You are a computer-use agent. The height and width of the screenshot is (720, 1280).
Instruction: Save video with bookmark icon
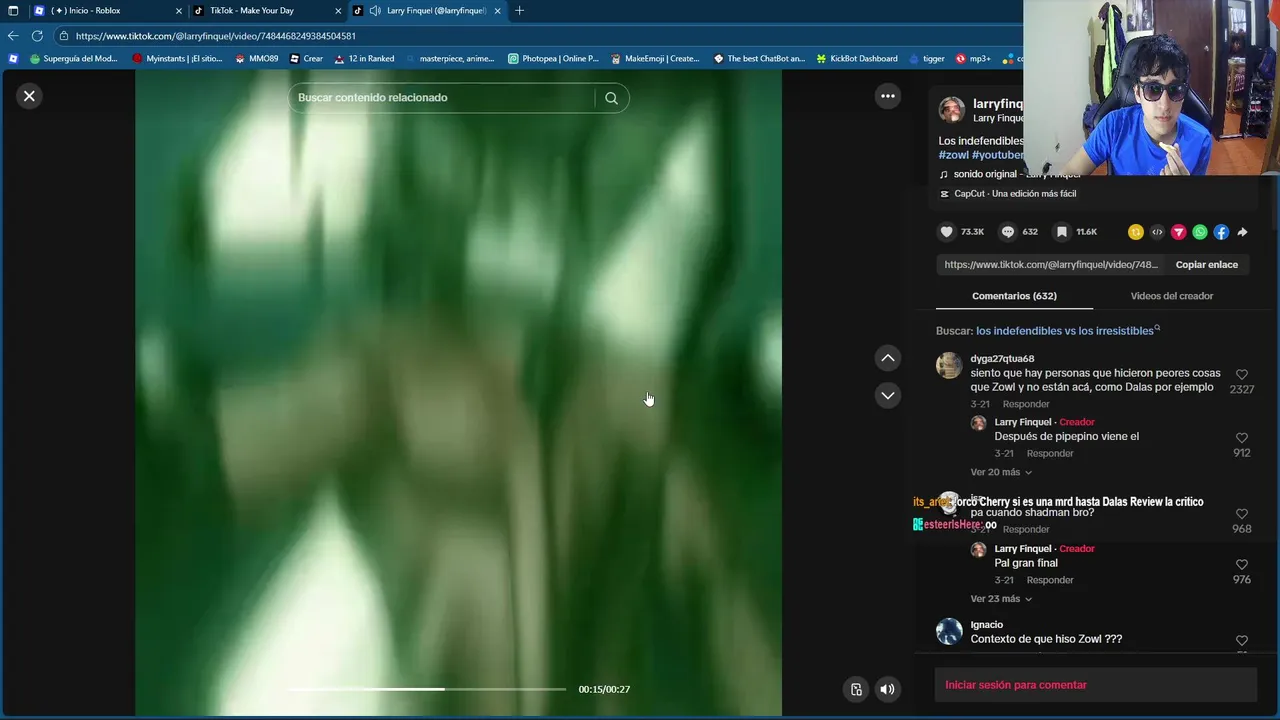[1062, 232]
